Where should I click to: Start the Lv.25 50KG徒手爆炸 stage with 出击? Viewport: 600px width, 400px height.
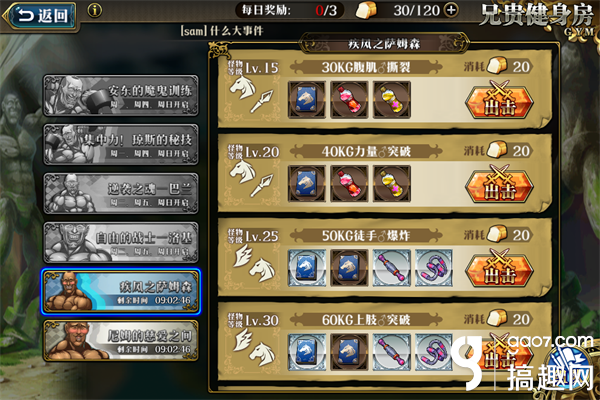pos(499,269)
